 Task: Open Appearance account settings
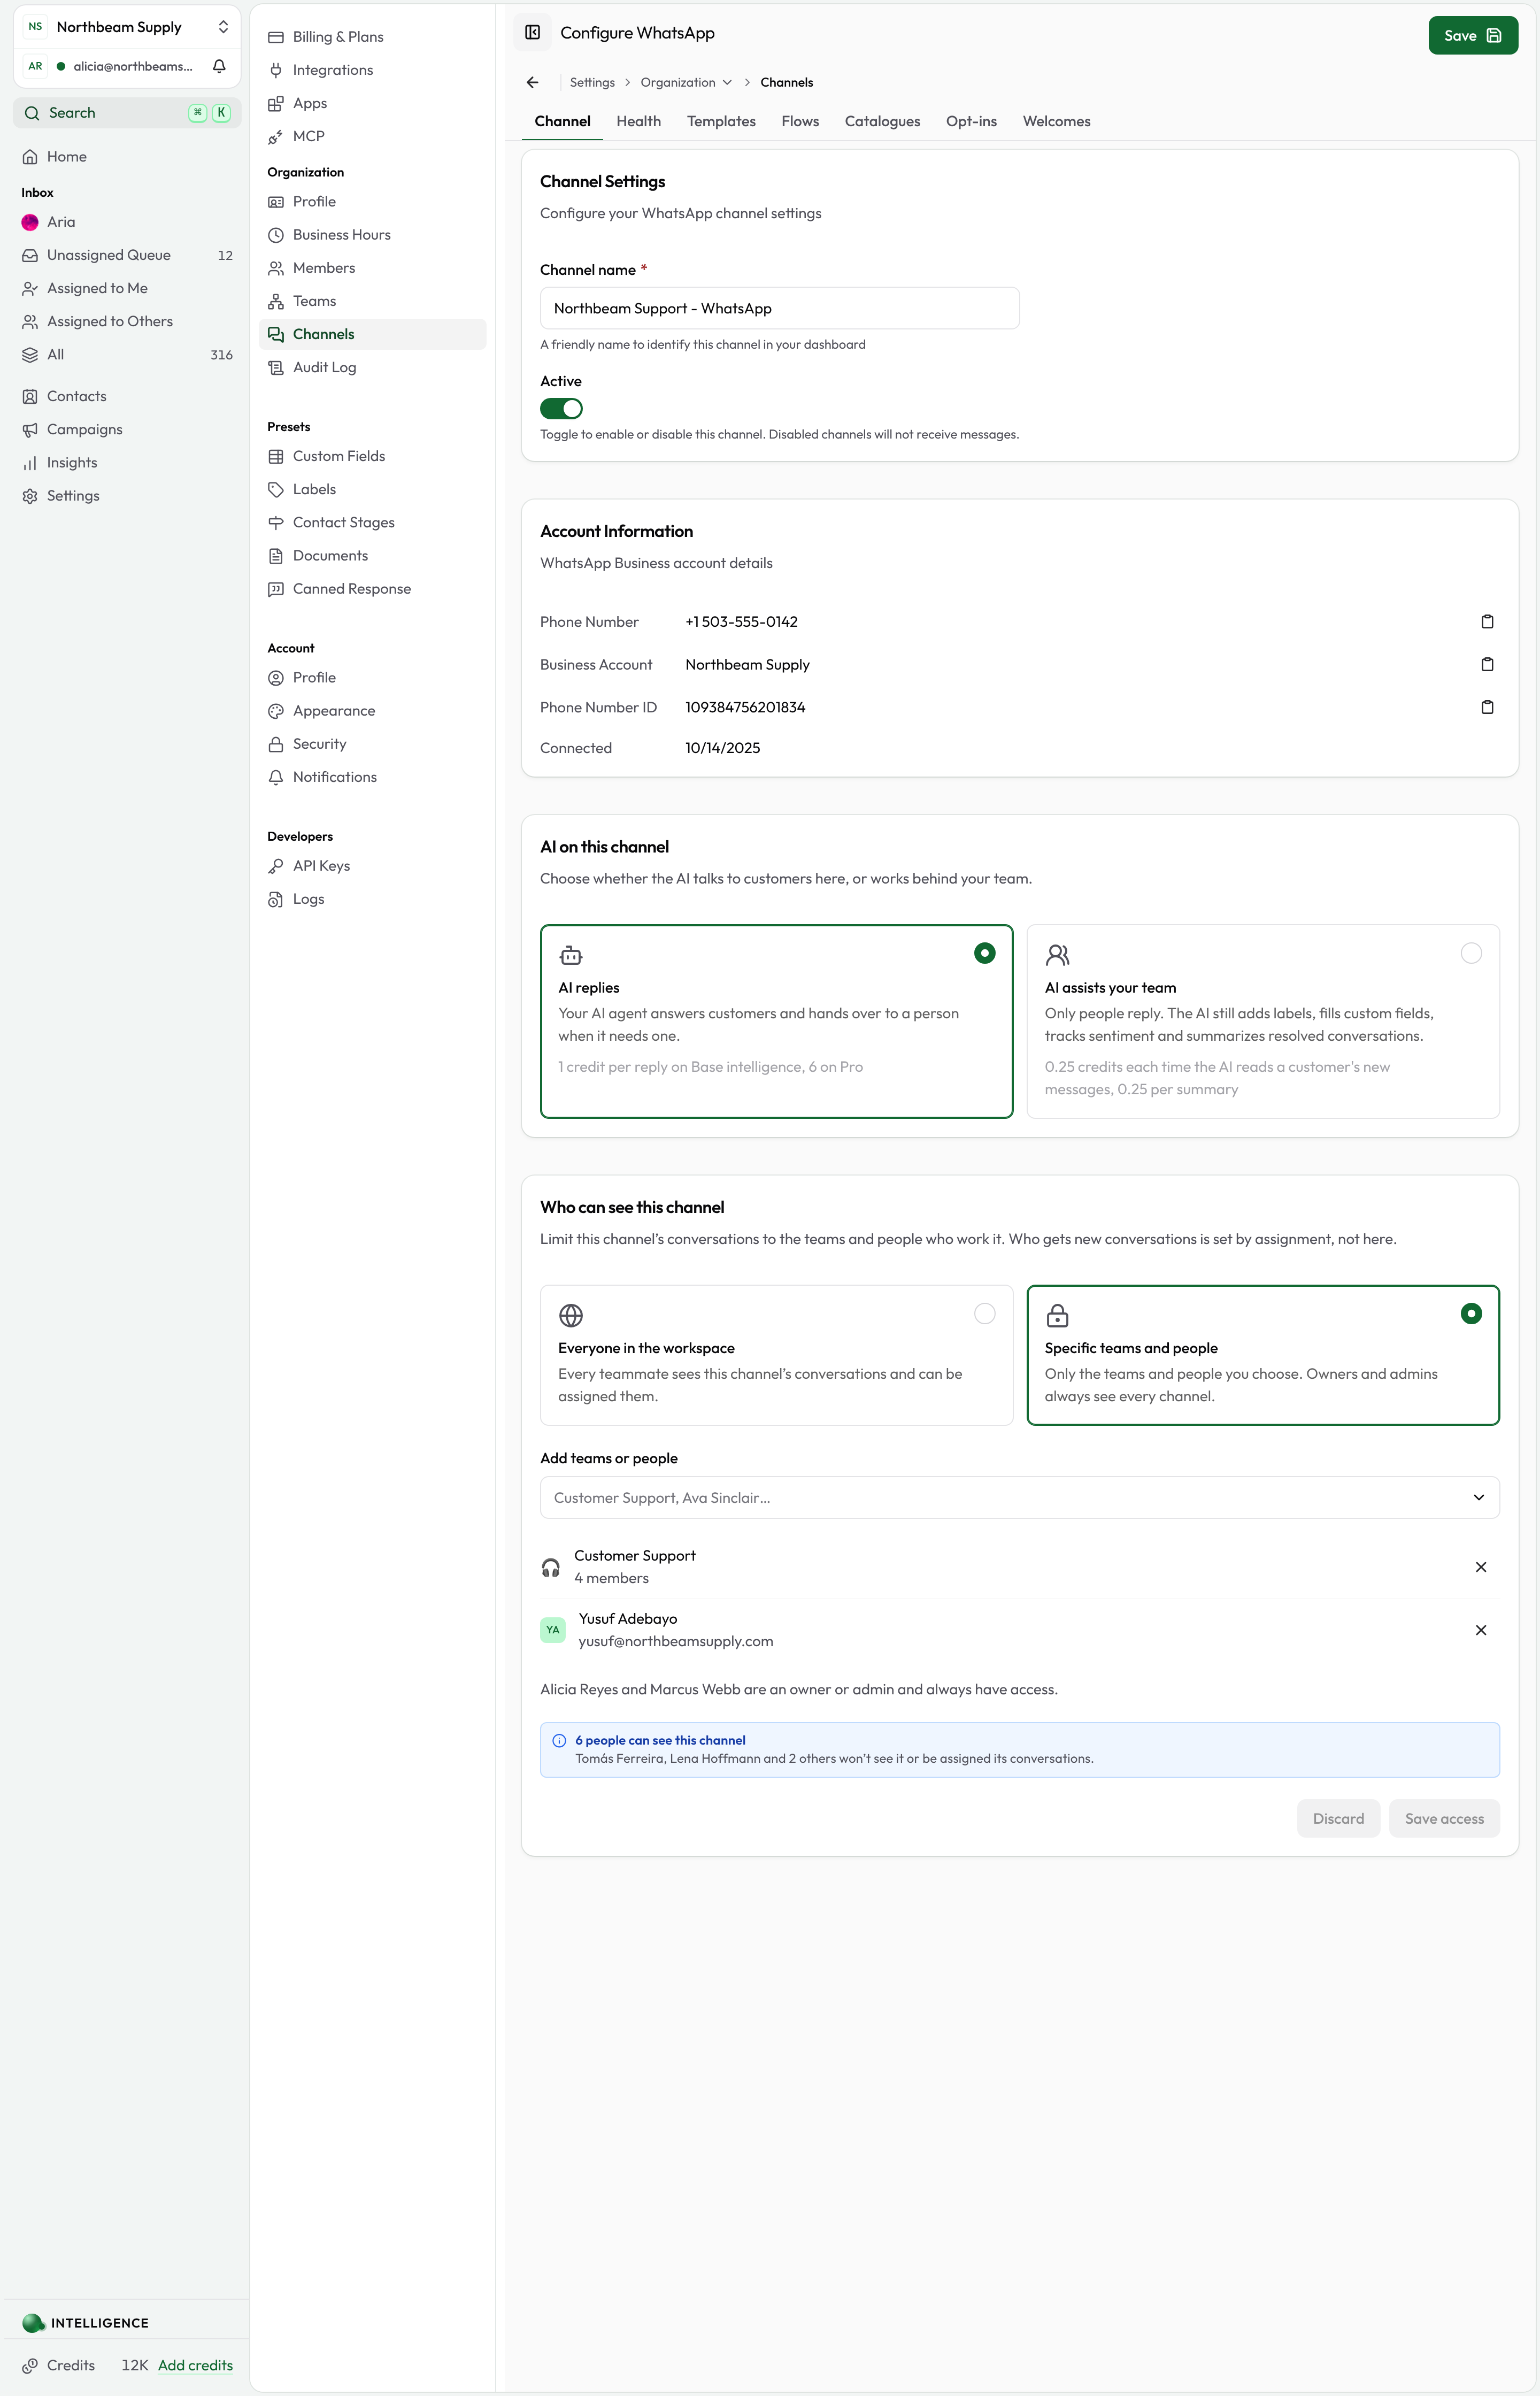(x=372, y=711)
